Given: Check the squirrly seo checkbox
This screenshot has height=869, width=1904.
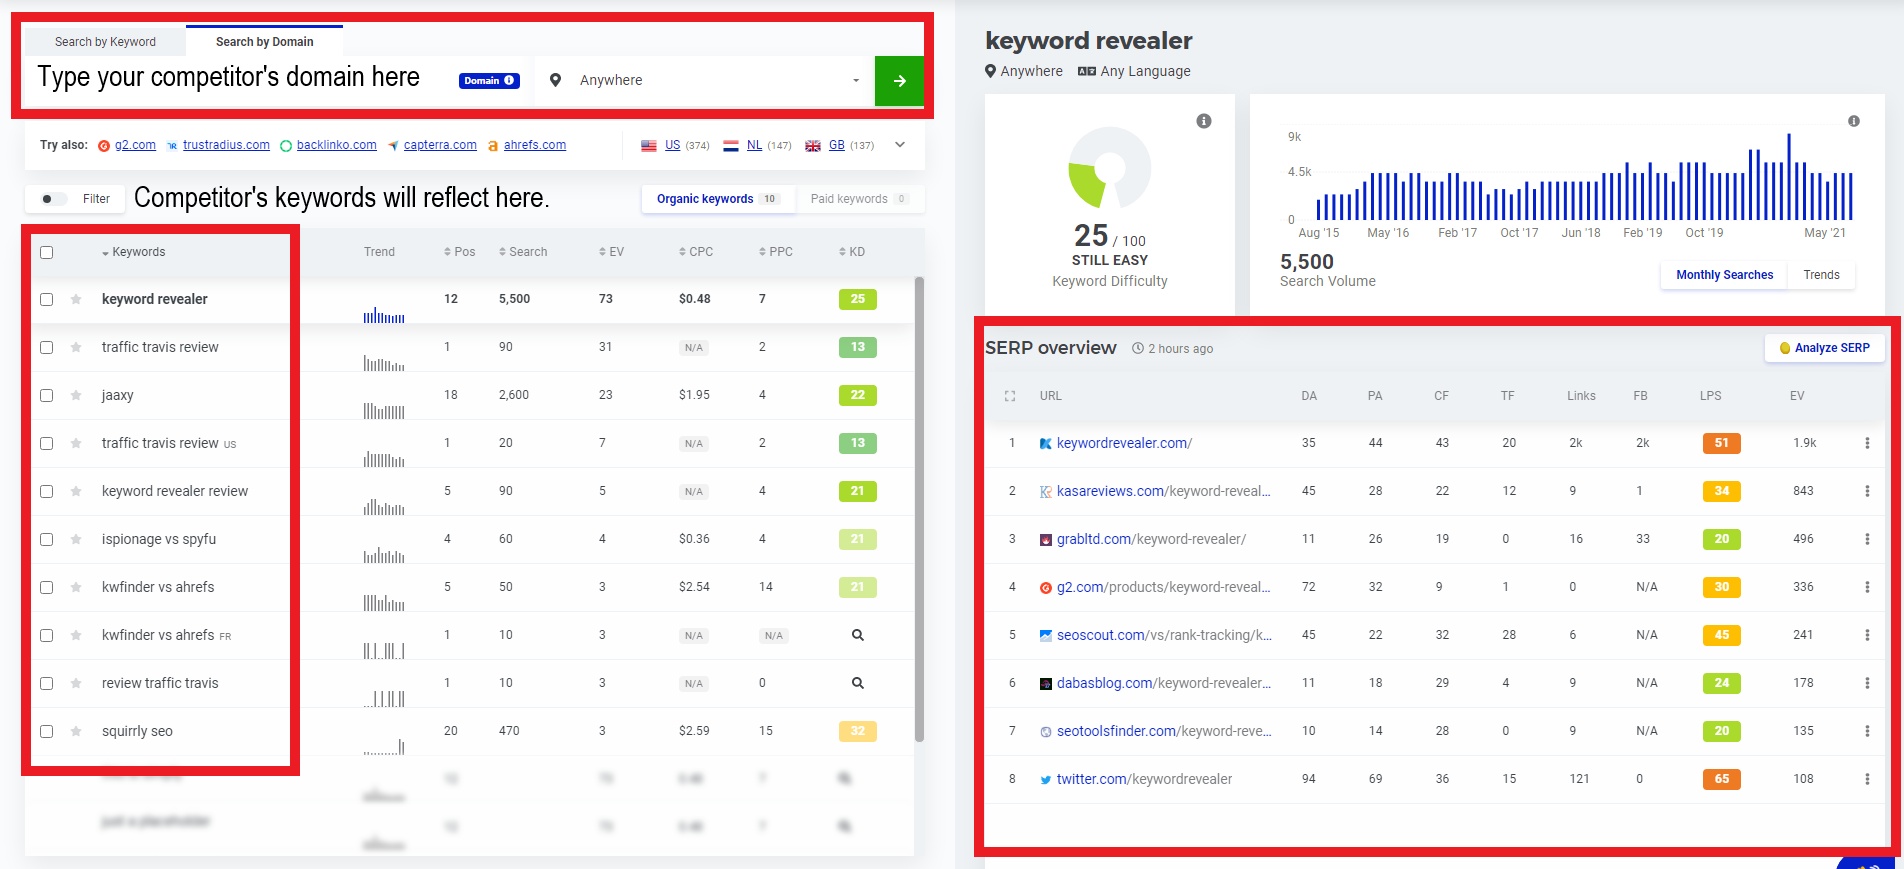Looking at the screenshot, I should click(46, 731).
